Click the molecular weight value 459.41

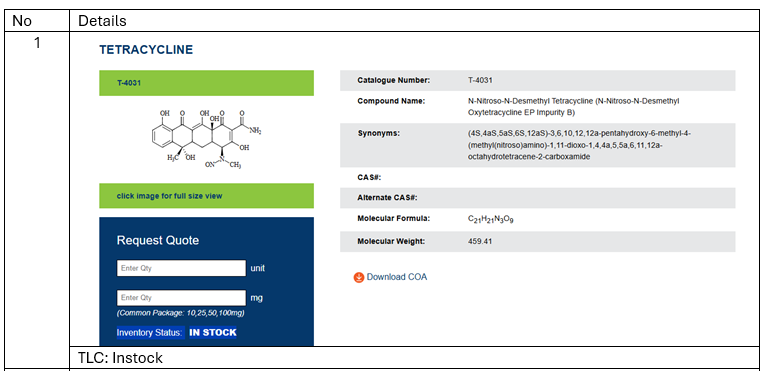click(x=480, y=241)
